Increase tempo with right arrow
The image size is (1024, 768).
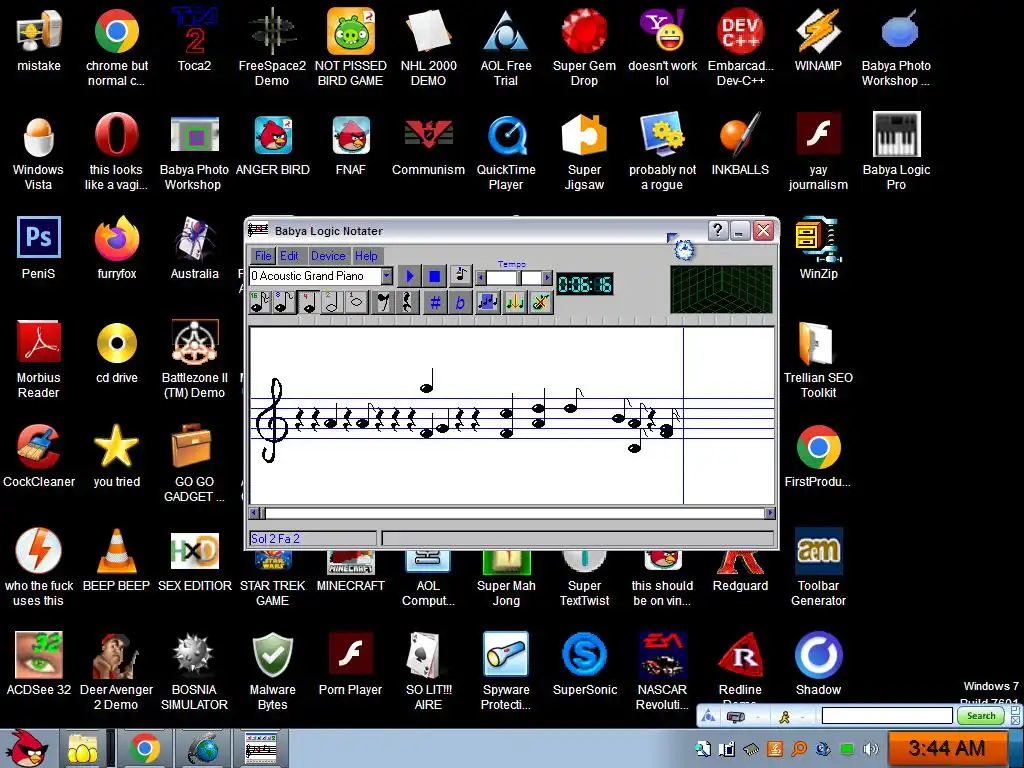(547, 278)
